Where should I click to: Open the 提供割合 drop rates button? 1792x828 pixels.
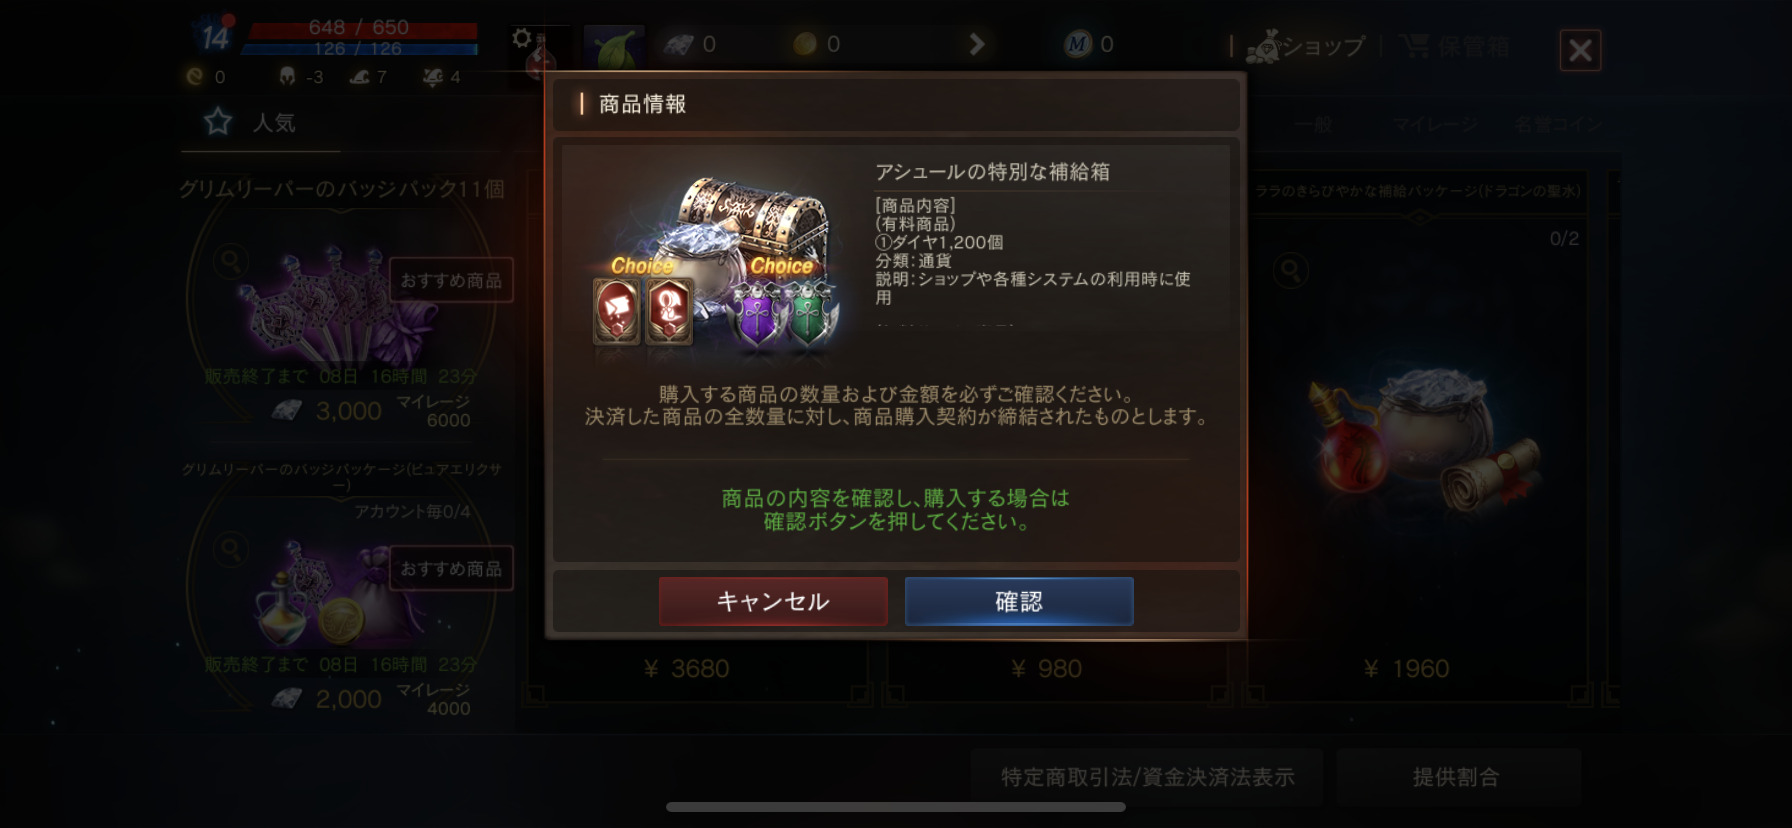(x=1458, y=777)
